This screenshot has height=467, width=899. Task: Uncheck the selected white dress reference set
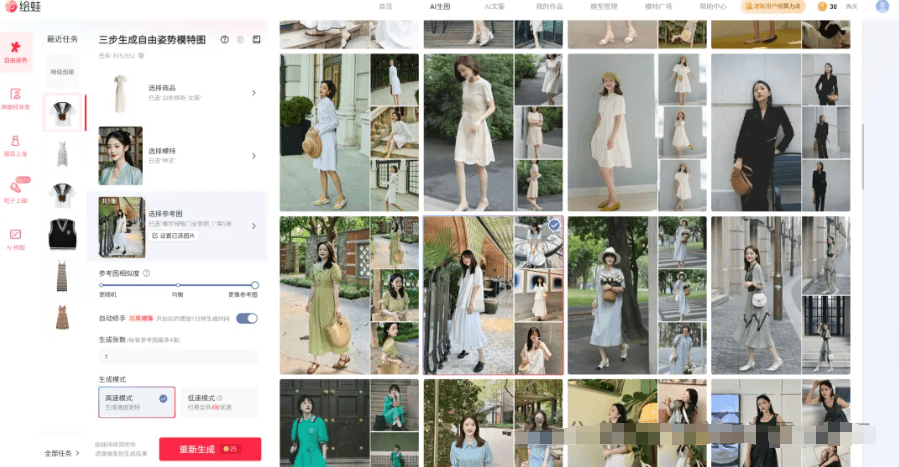554,225
